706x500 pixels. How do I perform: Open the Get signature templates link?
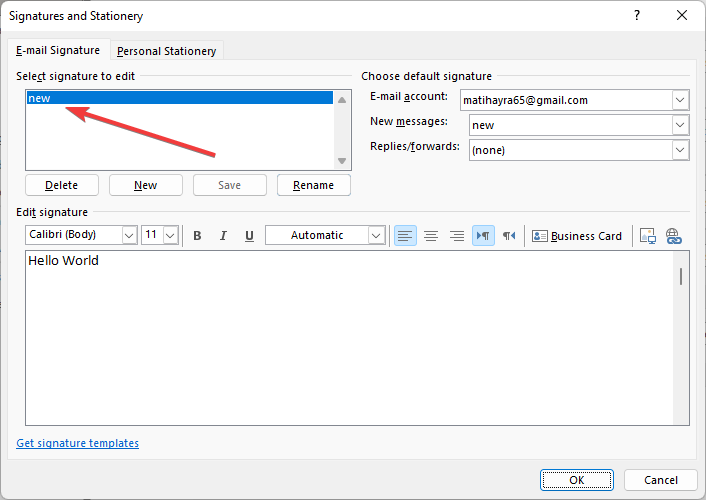(77, 443)
